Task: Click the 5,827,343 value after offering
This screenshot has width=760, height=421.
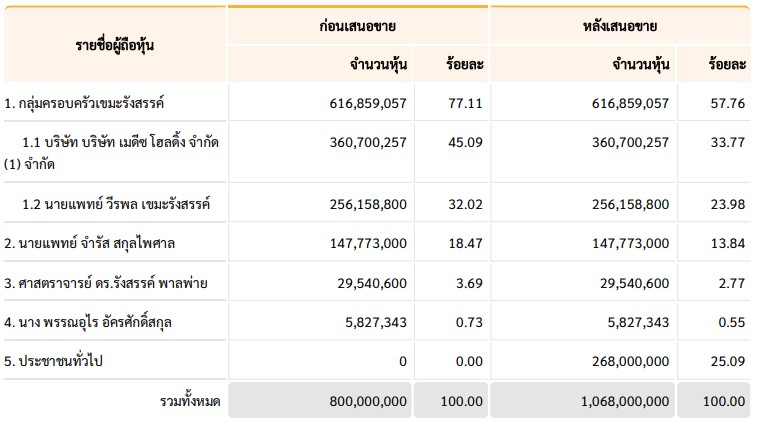Action: pos(638,322)
